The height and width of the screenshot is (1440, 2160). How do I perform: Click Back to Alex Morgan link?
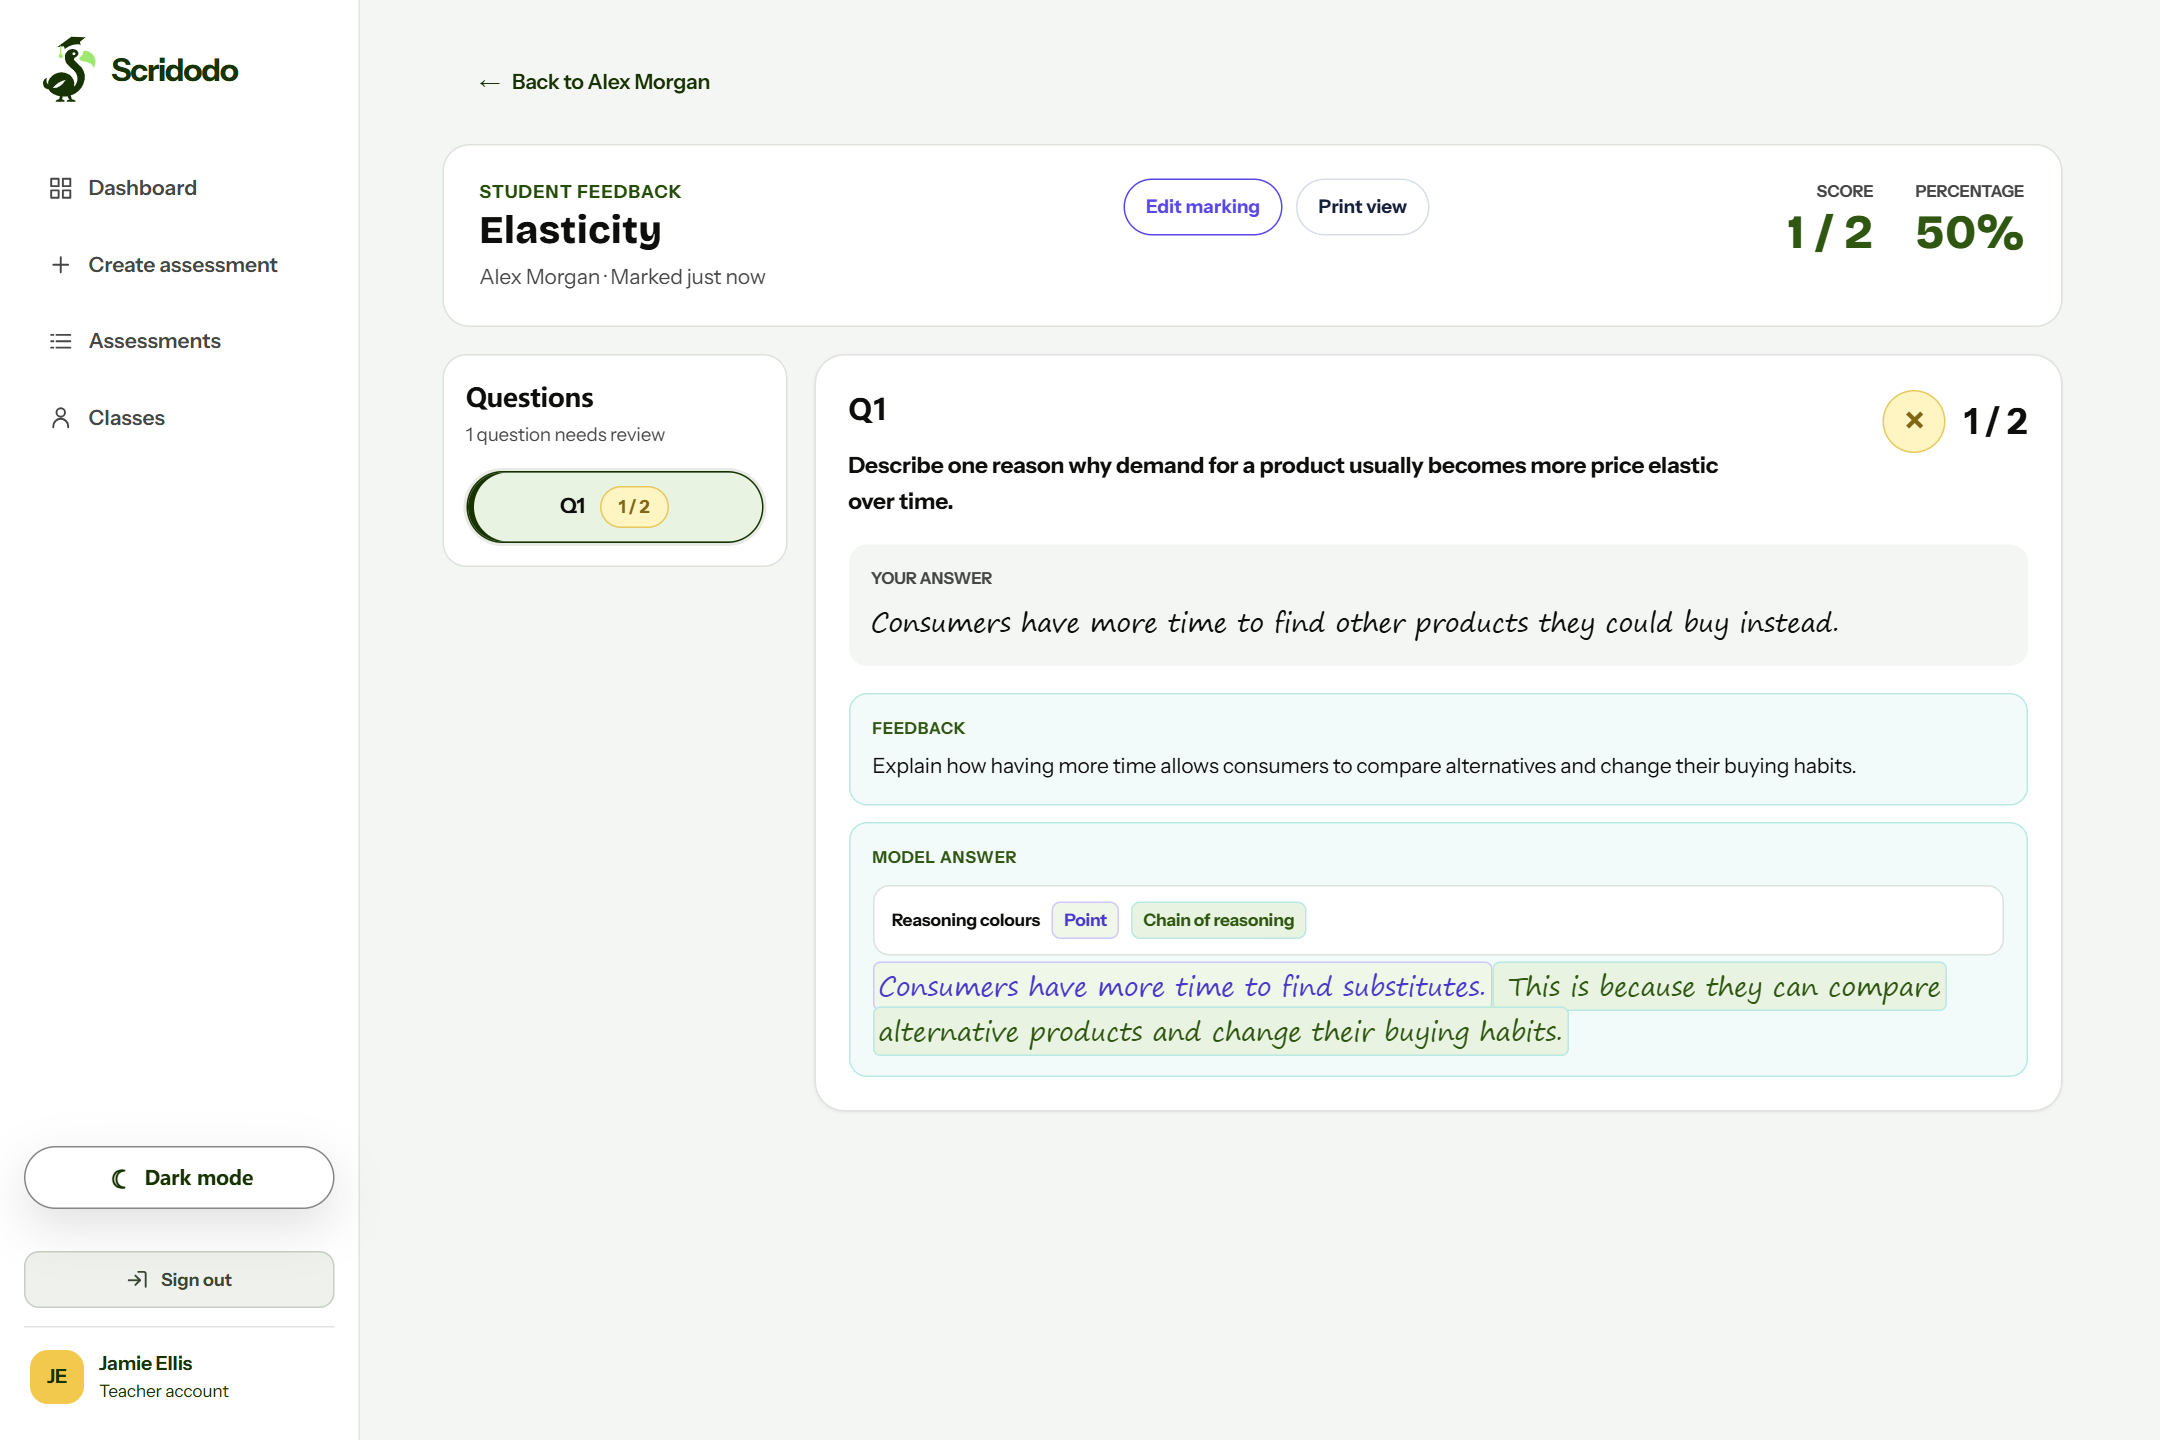pyautogui.click(x=594, y=82)
